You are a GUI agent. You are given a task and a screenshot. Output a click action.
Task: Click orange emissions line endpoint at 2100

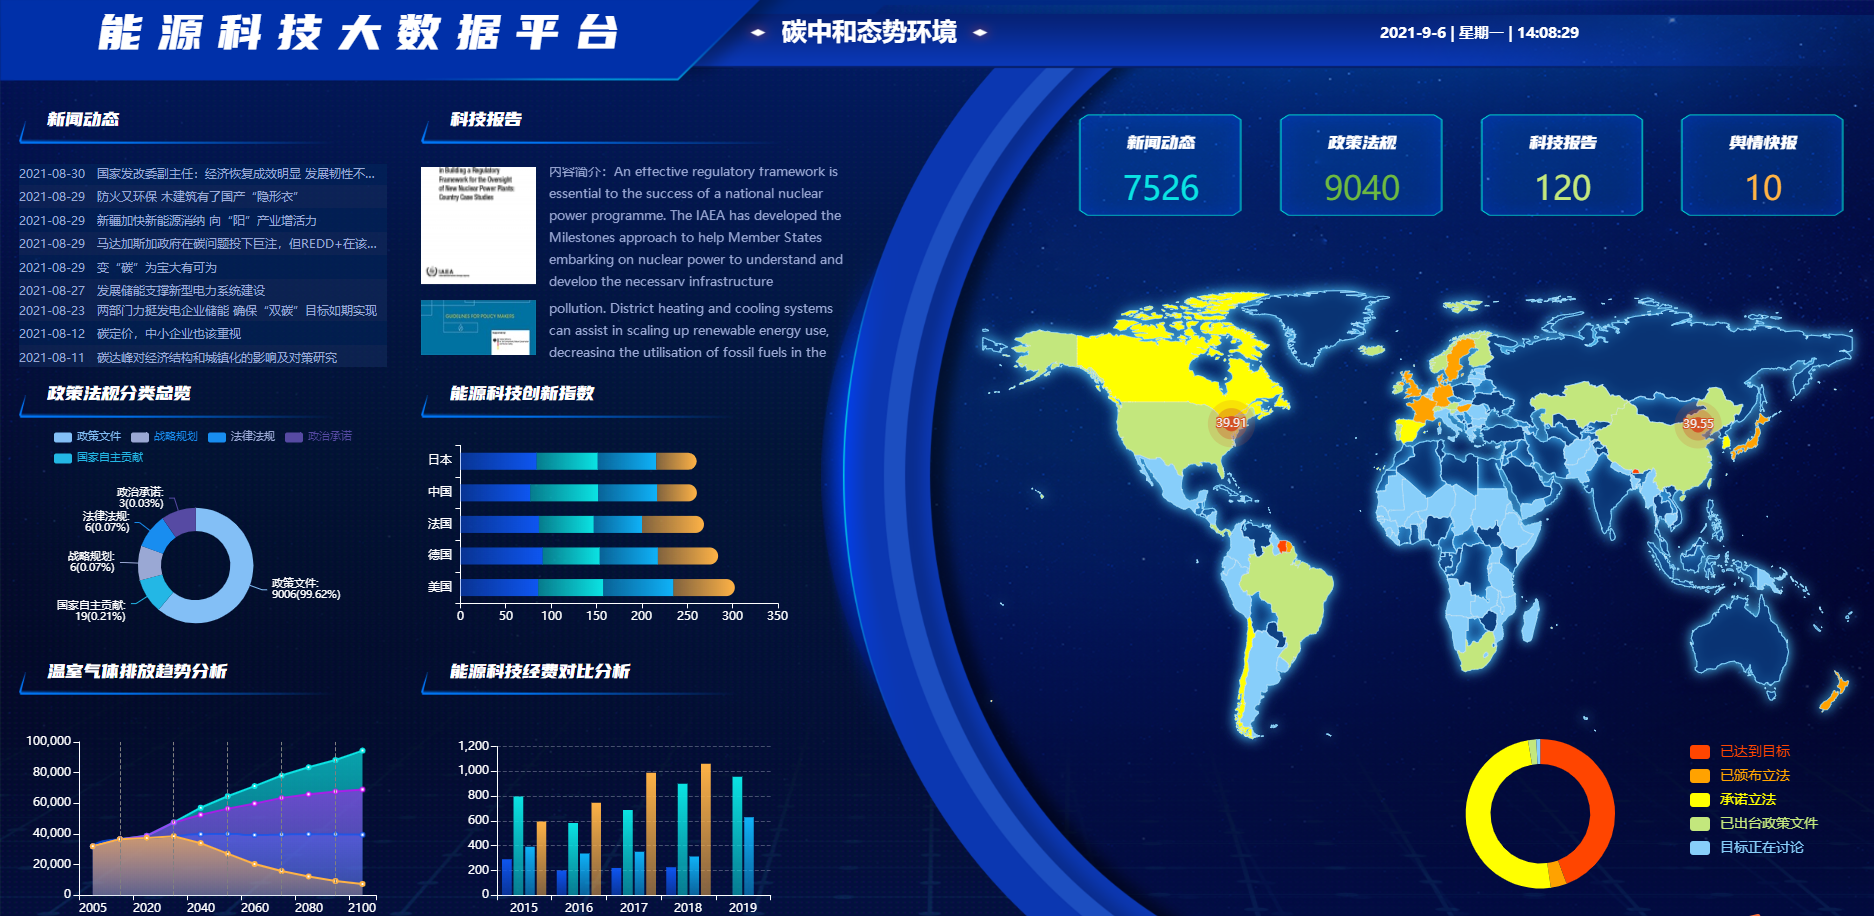tap(362, 884)
